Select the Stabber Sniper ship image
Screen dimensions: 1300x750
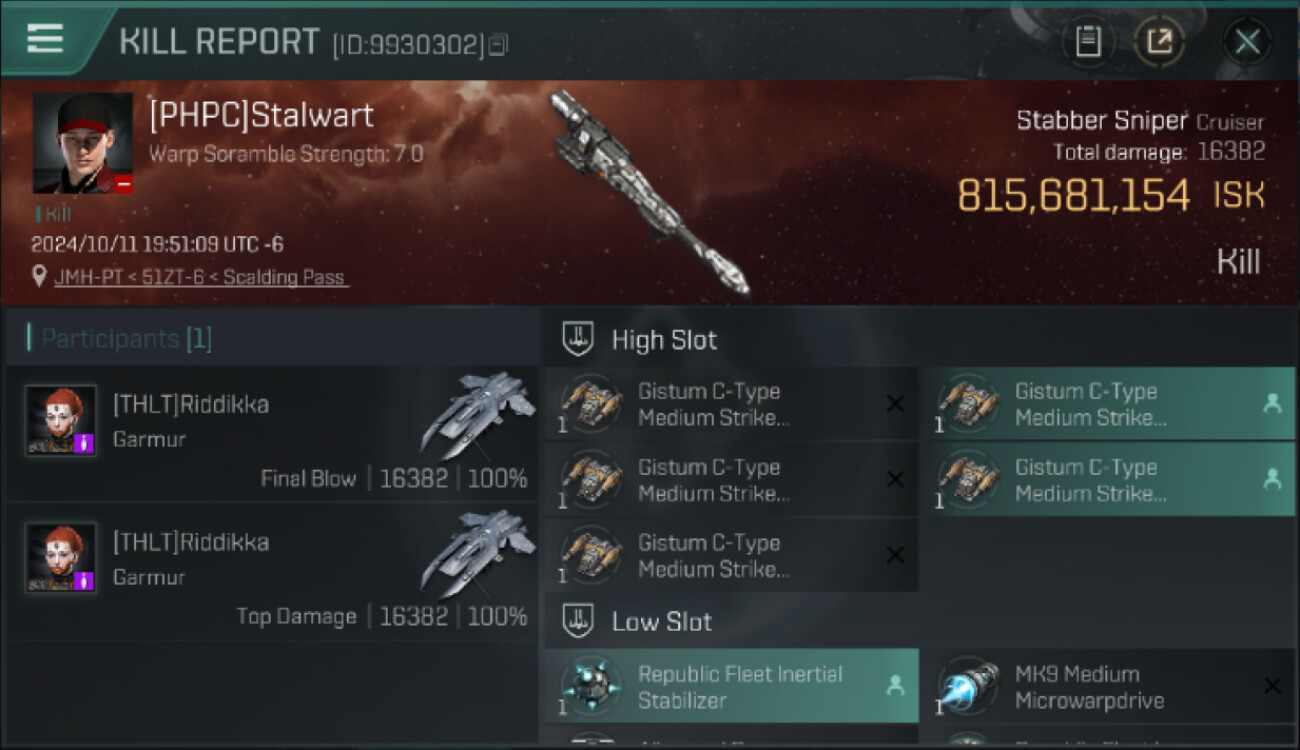pyautogui.click(x=648, y=192)
